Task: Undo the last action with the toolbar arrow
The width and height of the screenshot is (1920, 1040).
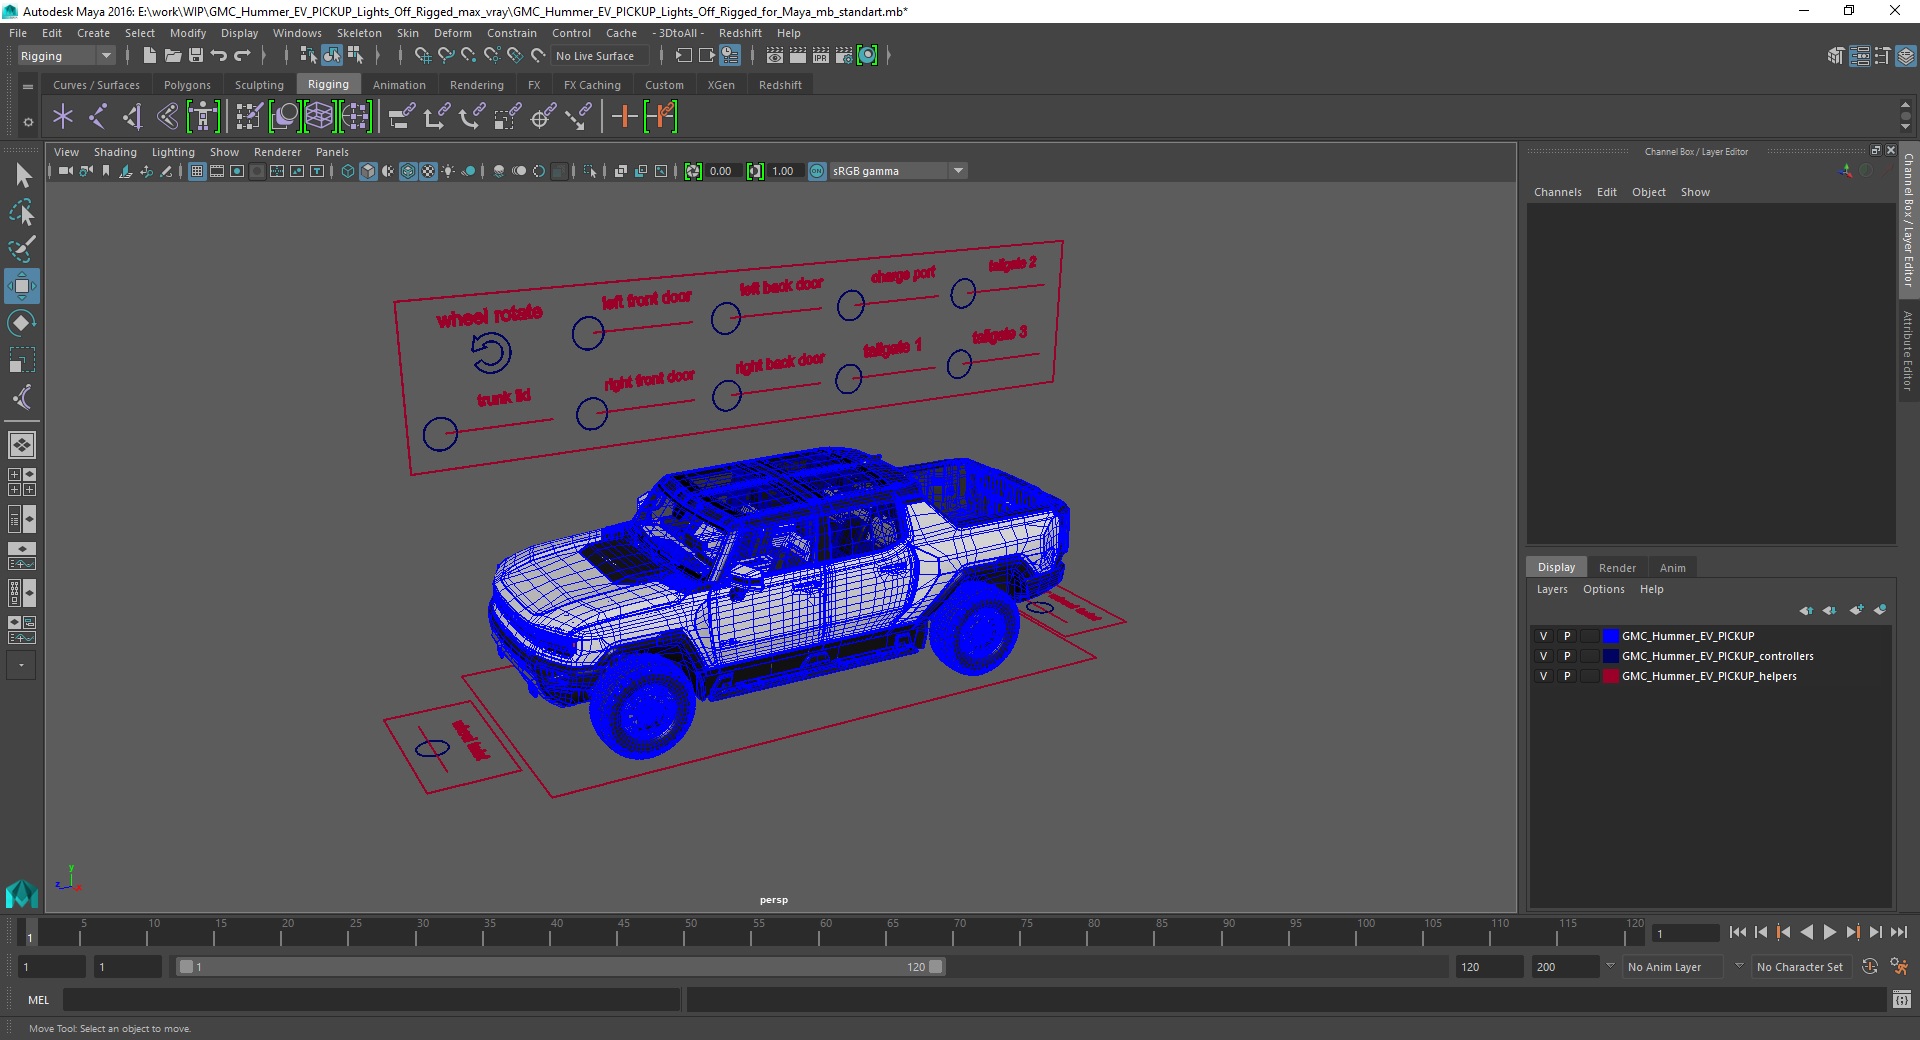Action: tap(219, 56)
